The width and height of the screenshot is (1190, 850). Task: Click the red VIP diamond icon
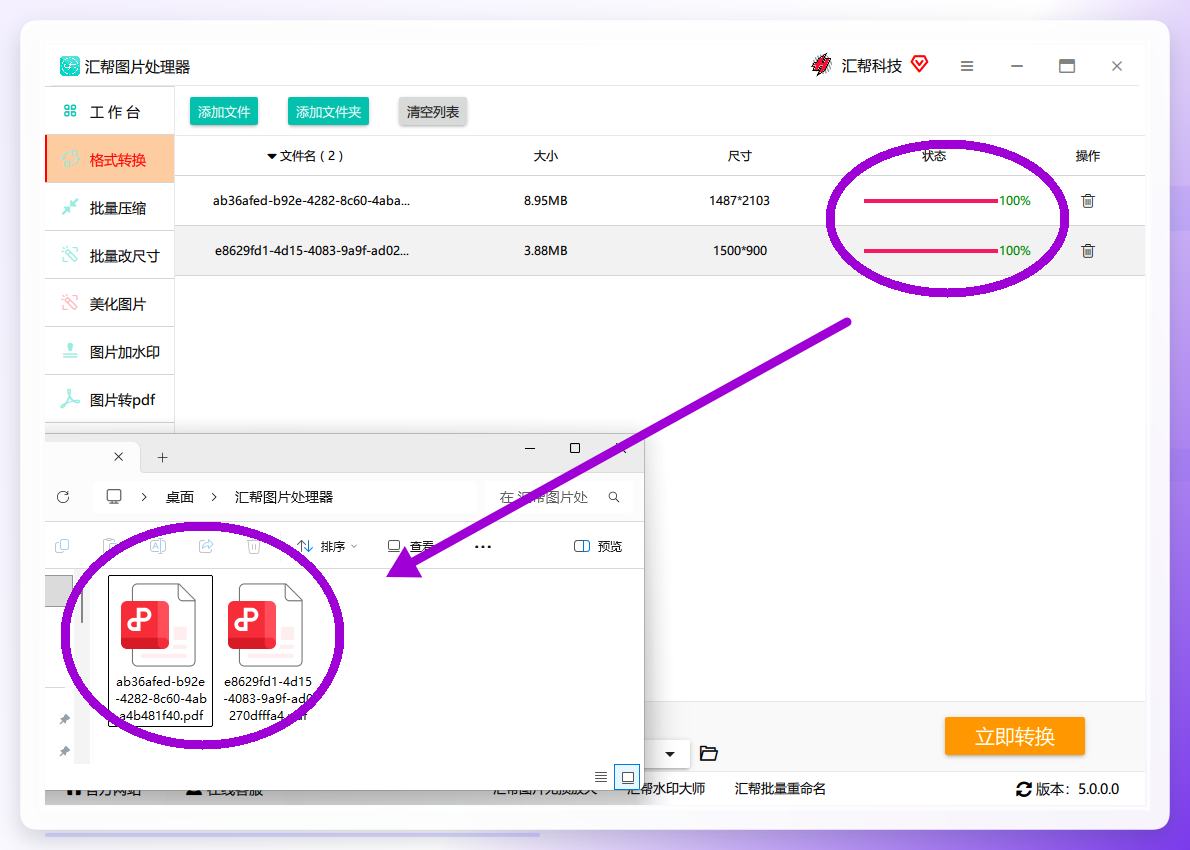pyautogui.click(x=919, y=65)
